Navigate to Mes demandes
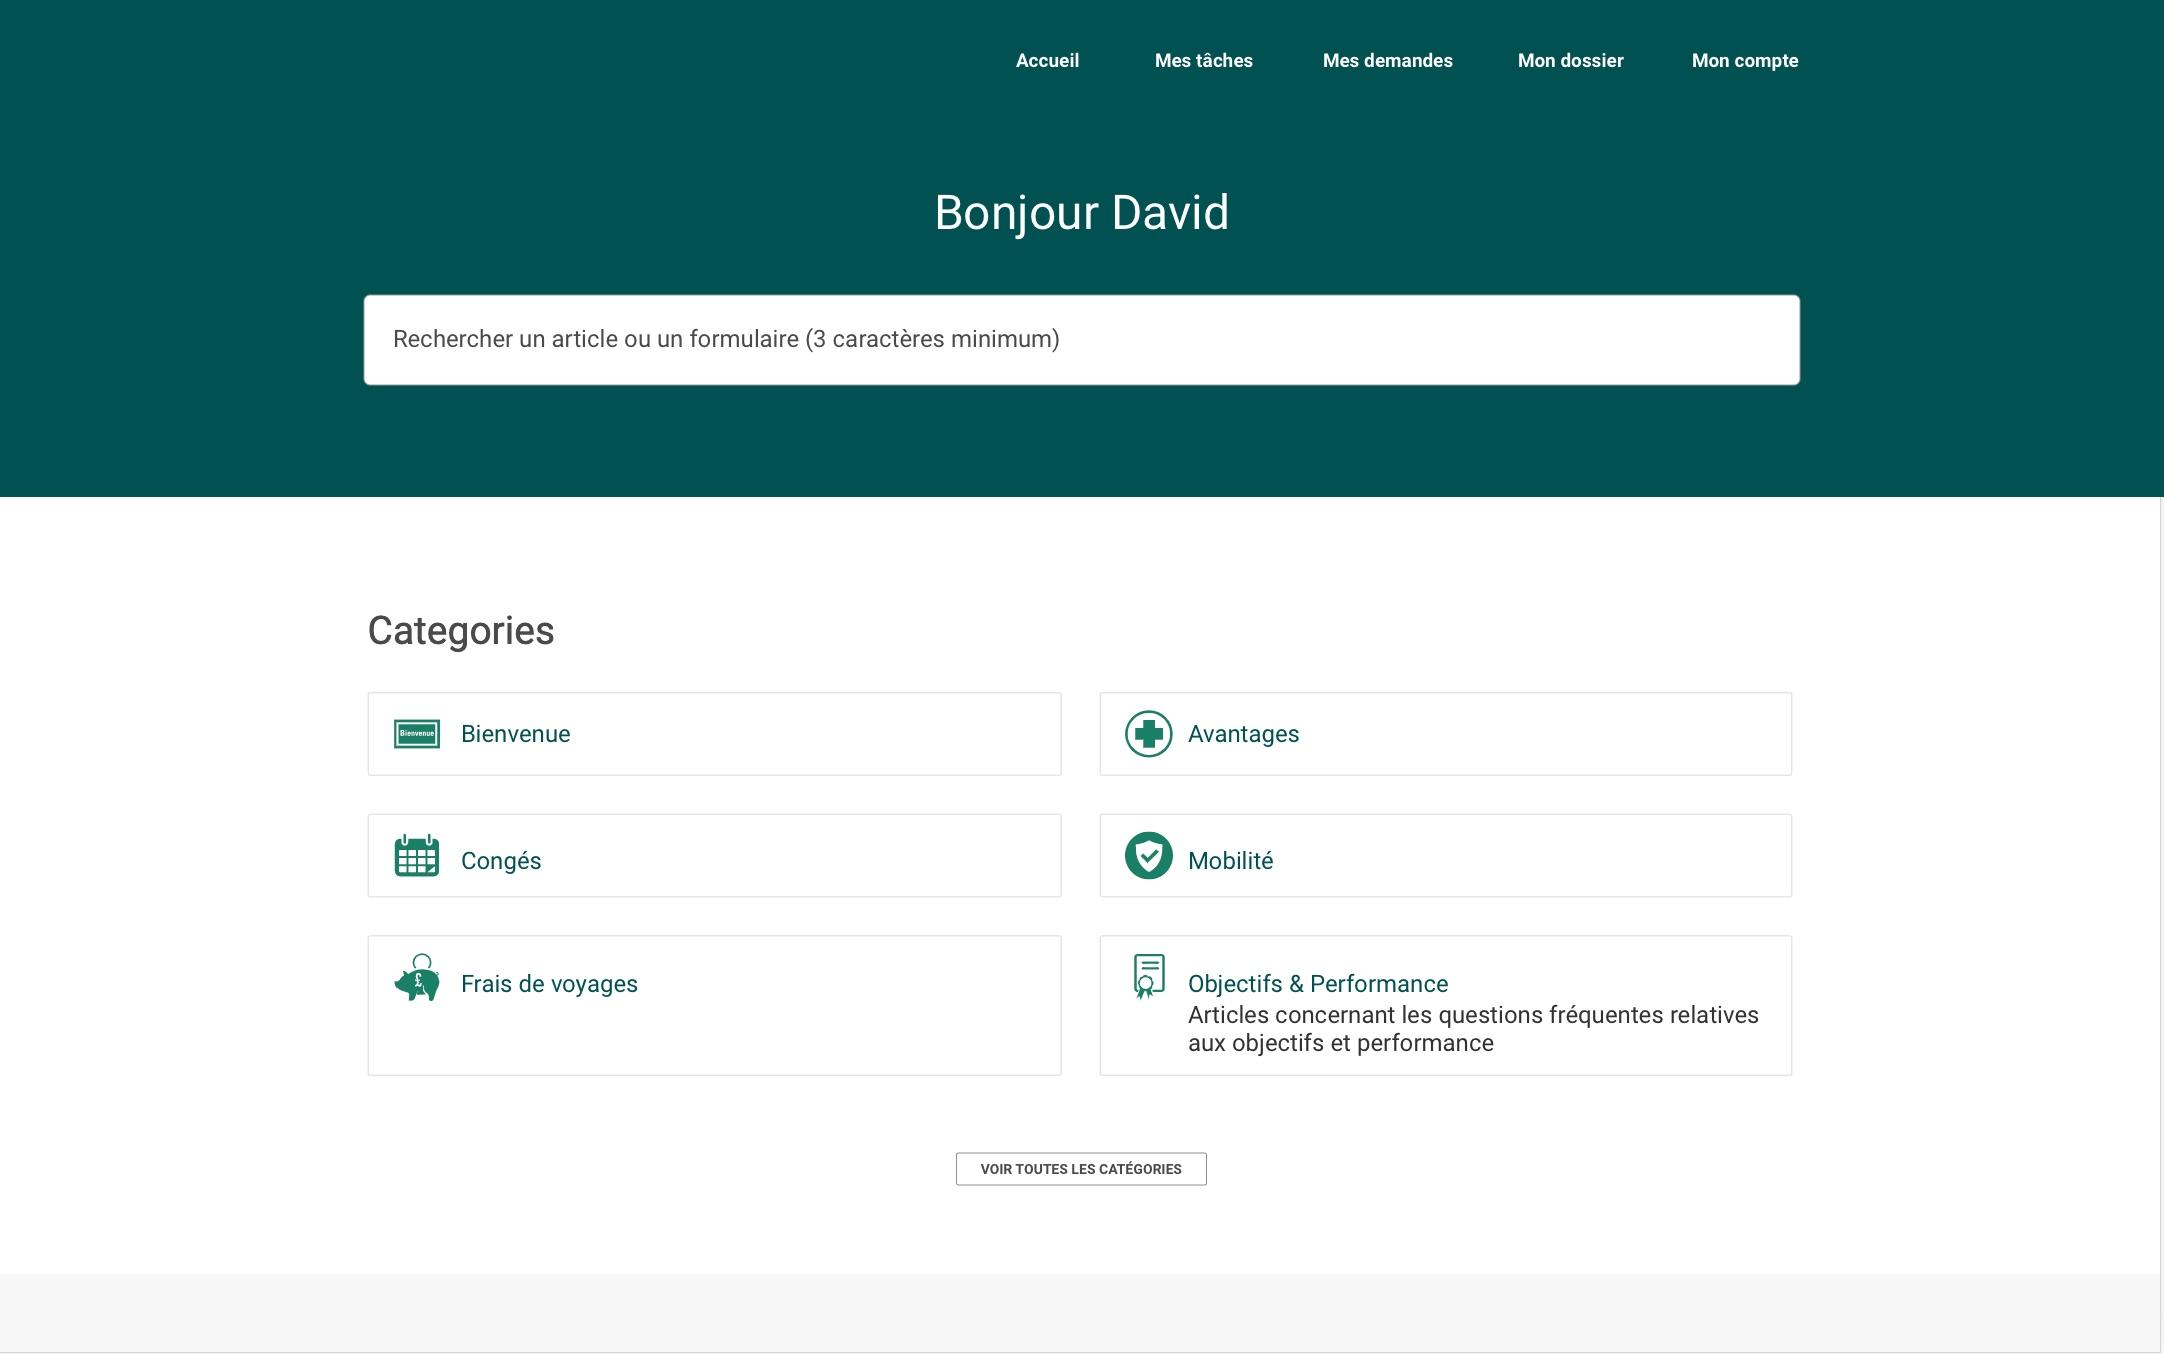This screenshot has height=1354, width=2164. coord(1388,61)
